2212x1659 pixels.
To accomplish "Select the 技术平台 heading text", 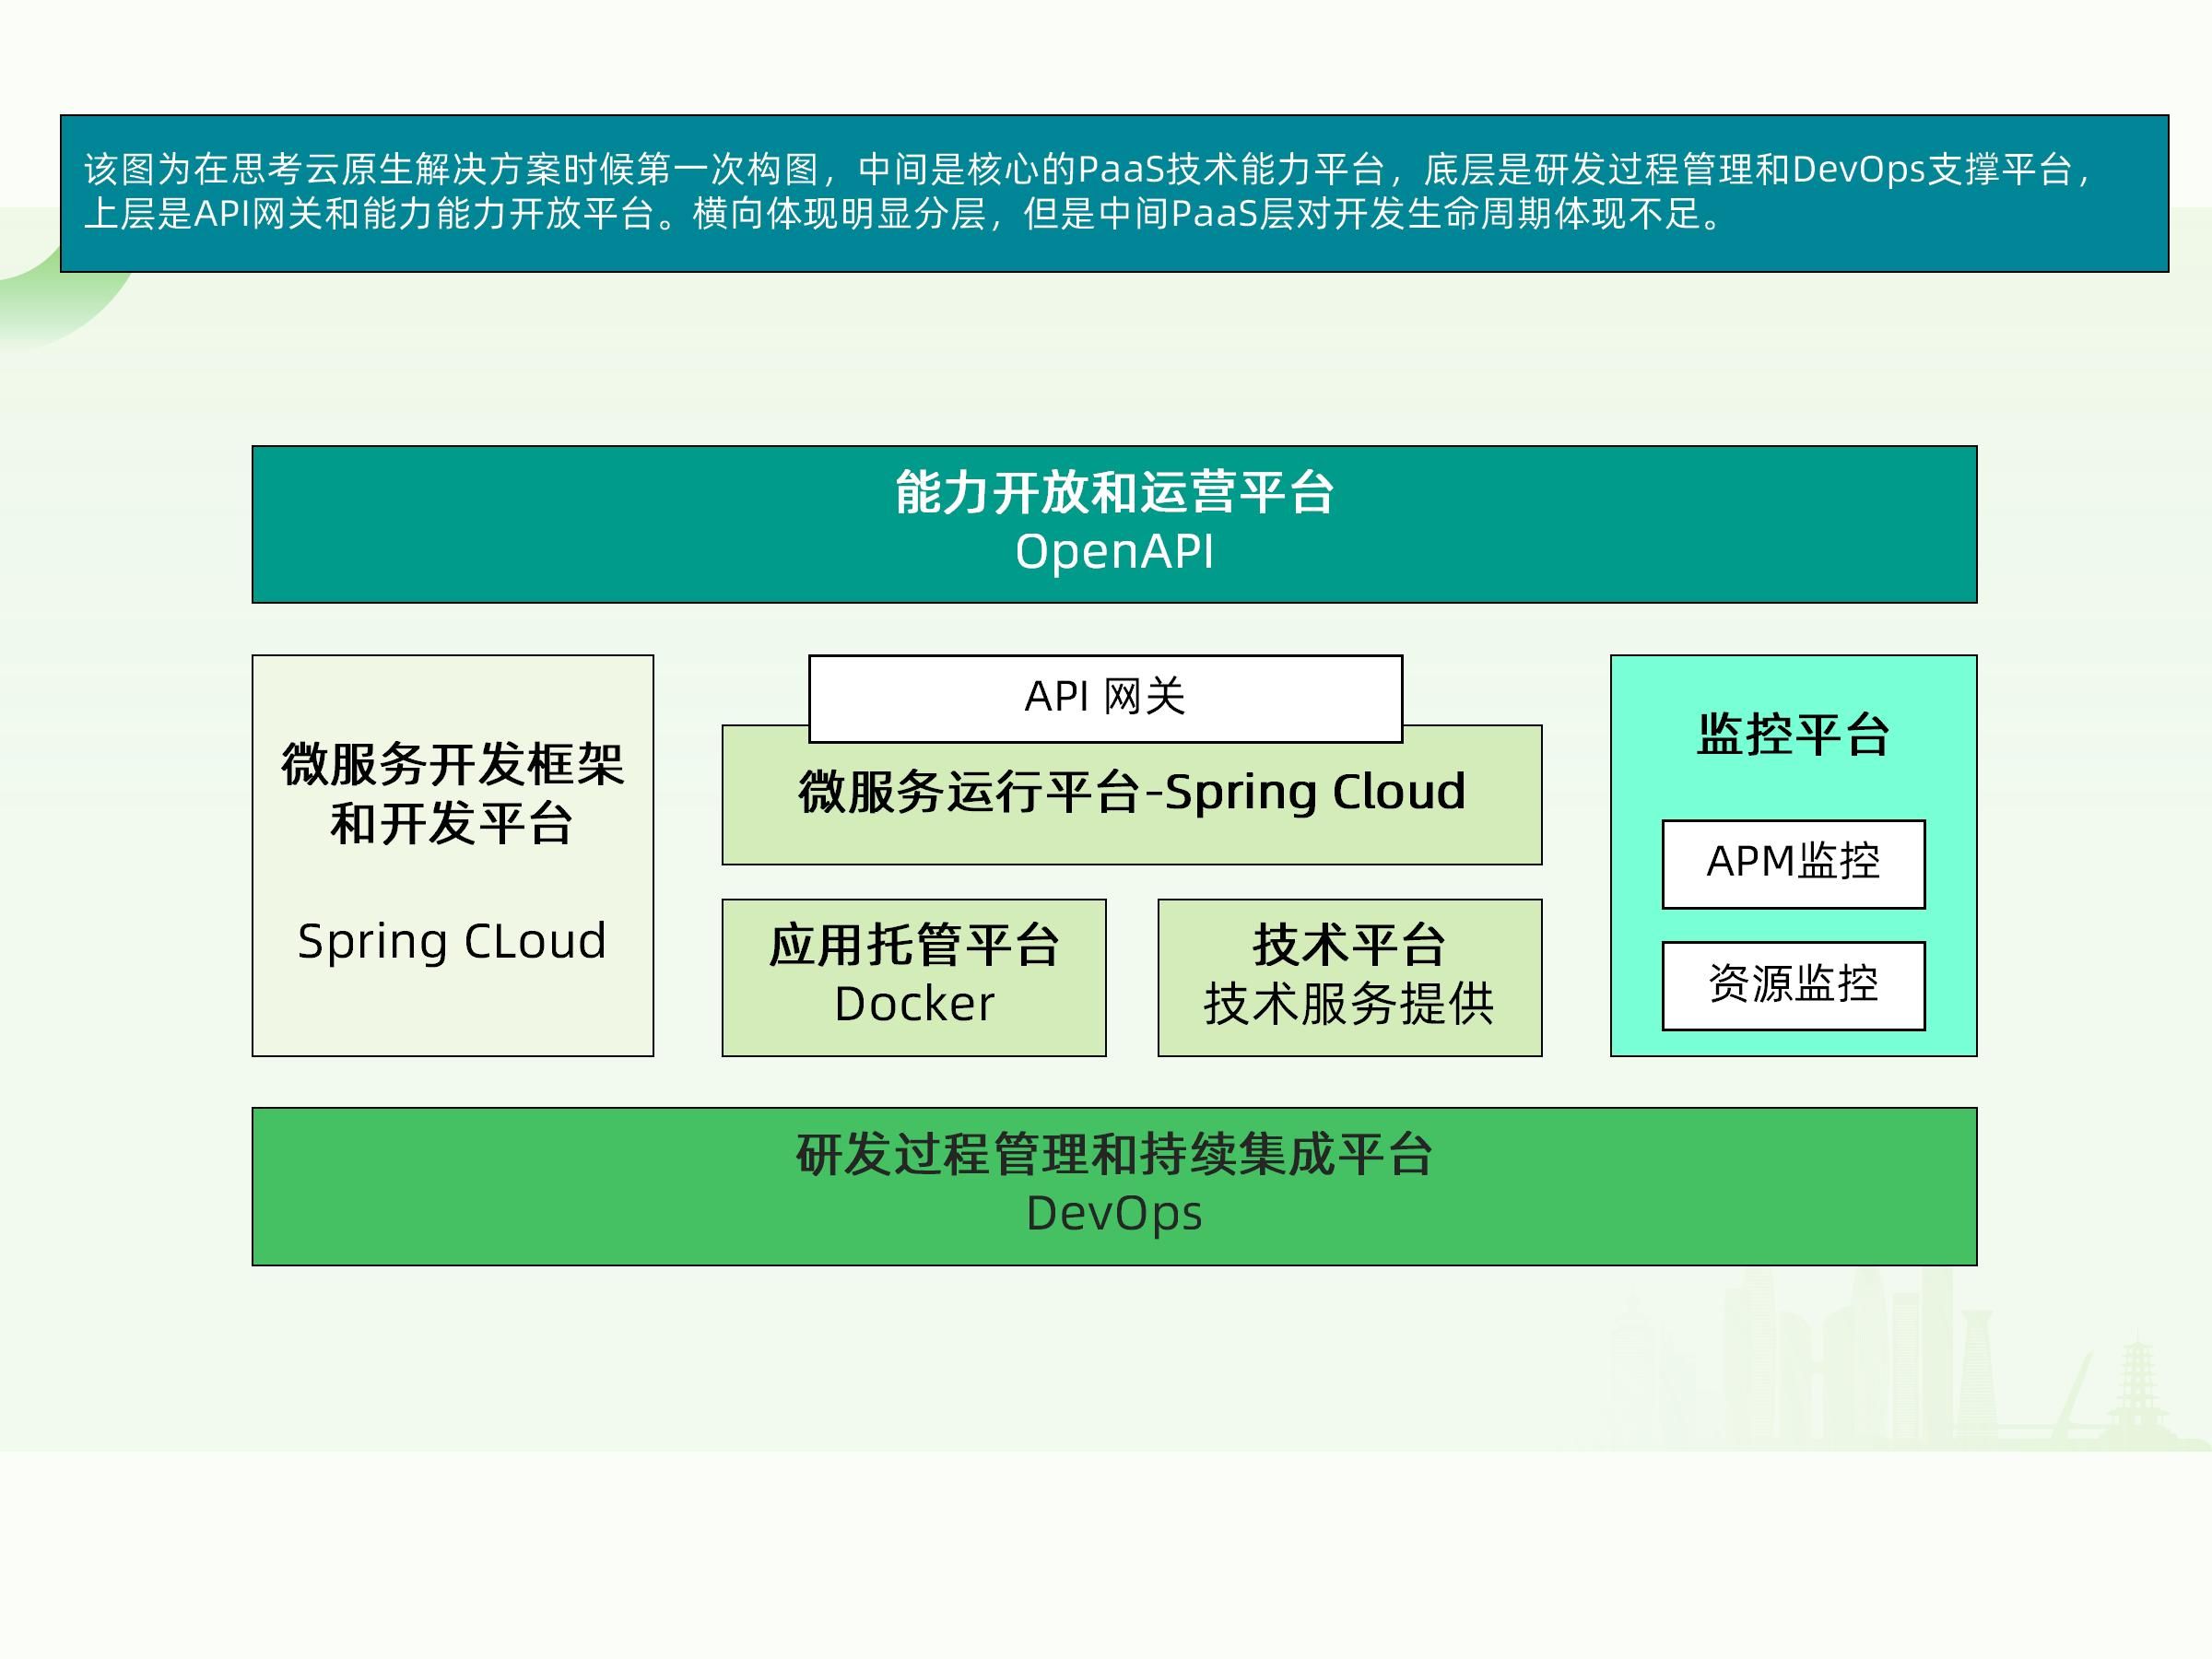I will tap(1349, 945).
